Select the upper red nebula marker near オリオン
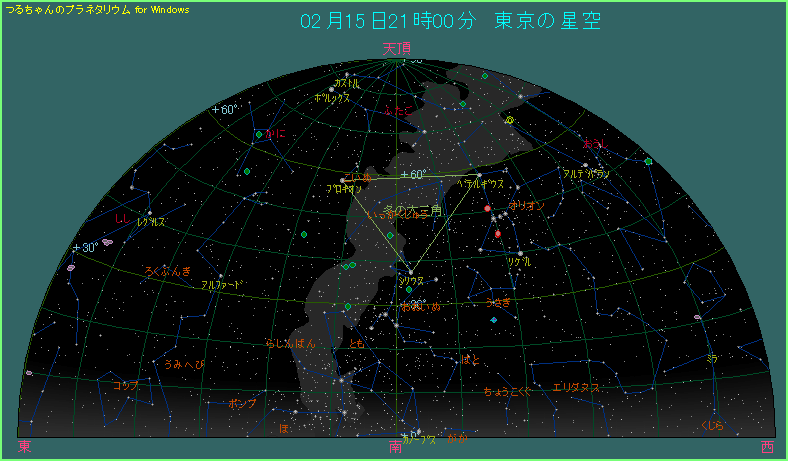 487,209
